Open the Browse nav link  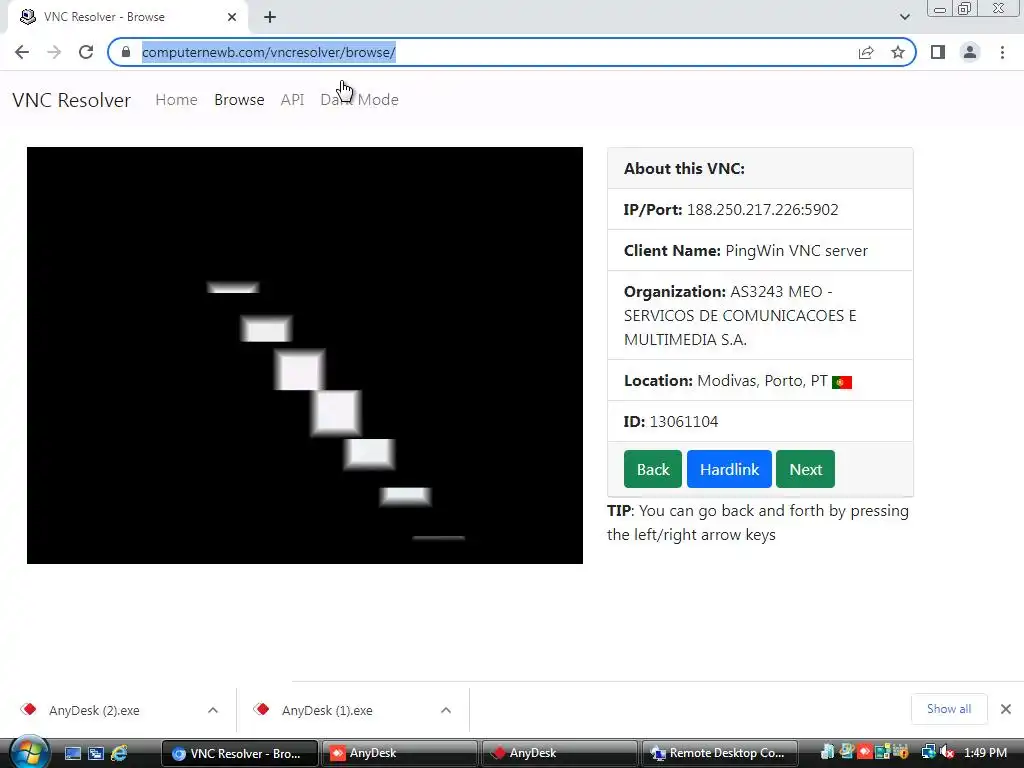click(239, 100)
